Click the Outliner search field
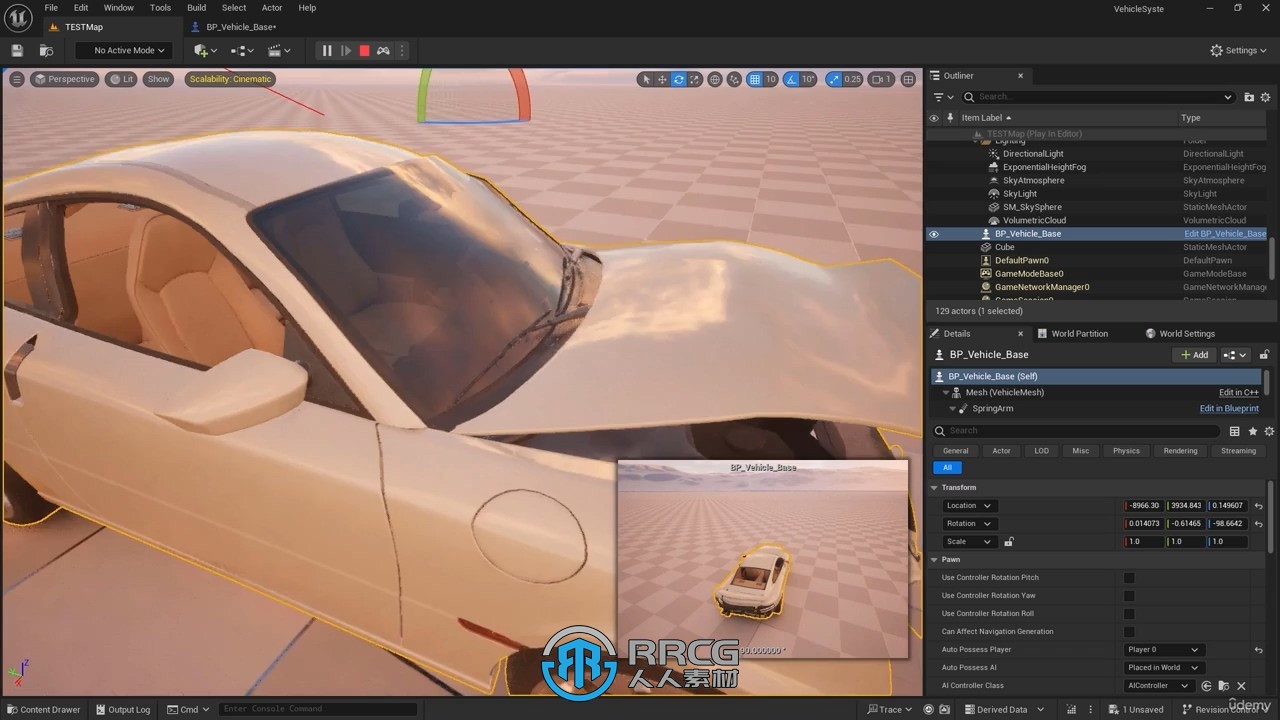 [1098, 97]
